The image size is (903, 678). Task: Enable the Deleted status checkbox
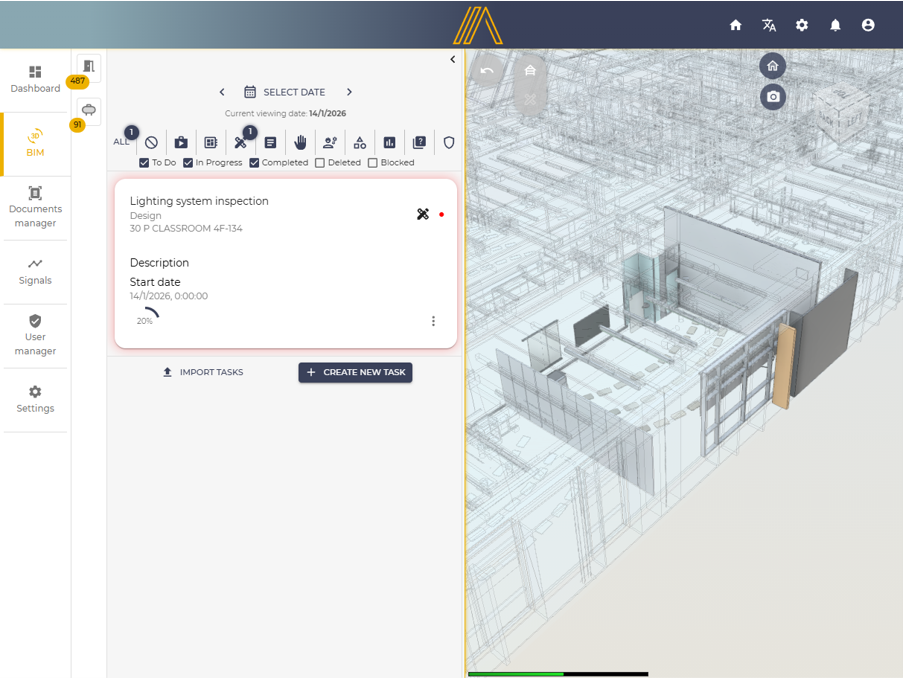pos(320,163)
